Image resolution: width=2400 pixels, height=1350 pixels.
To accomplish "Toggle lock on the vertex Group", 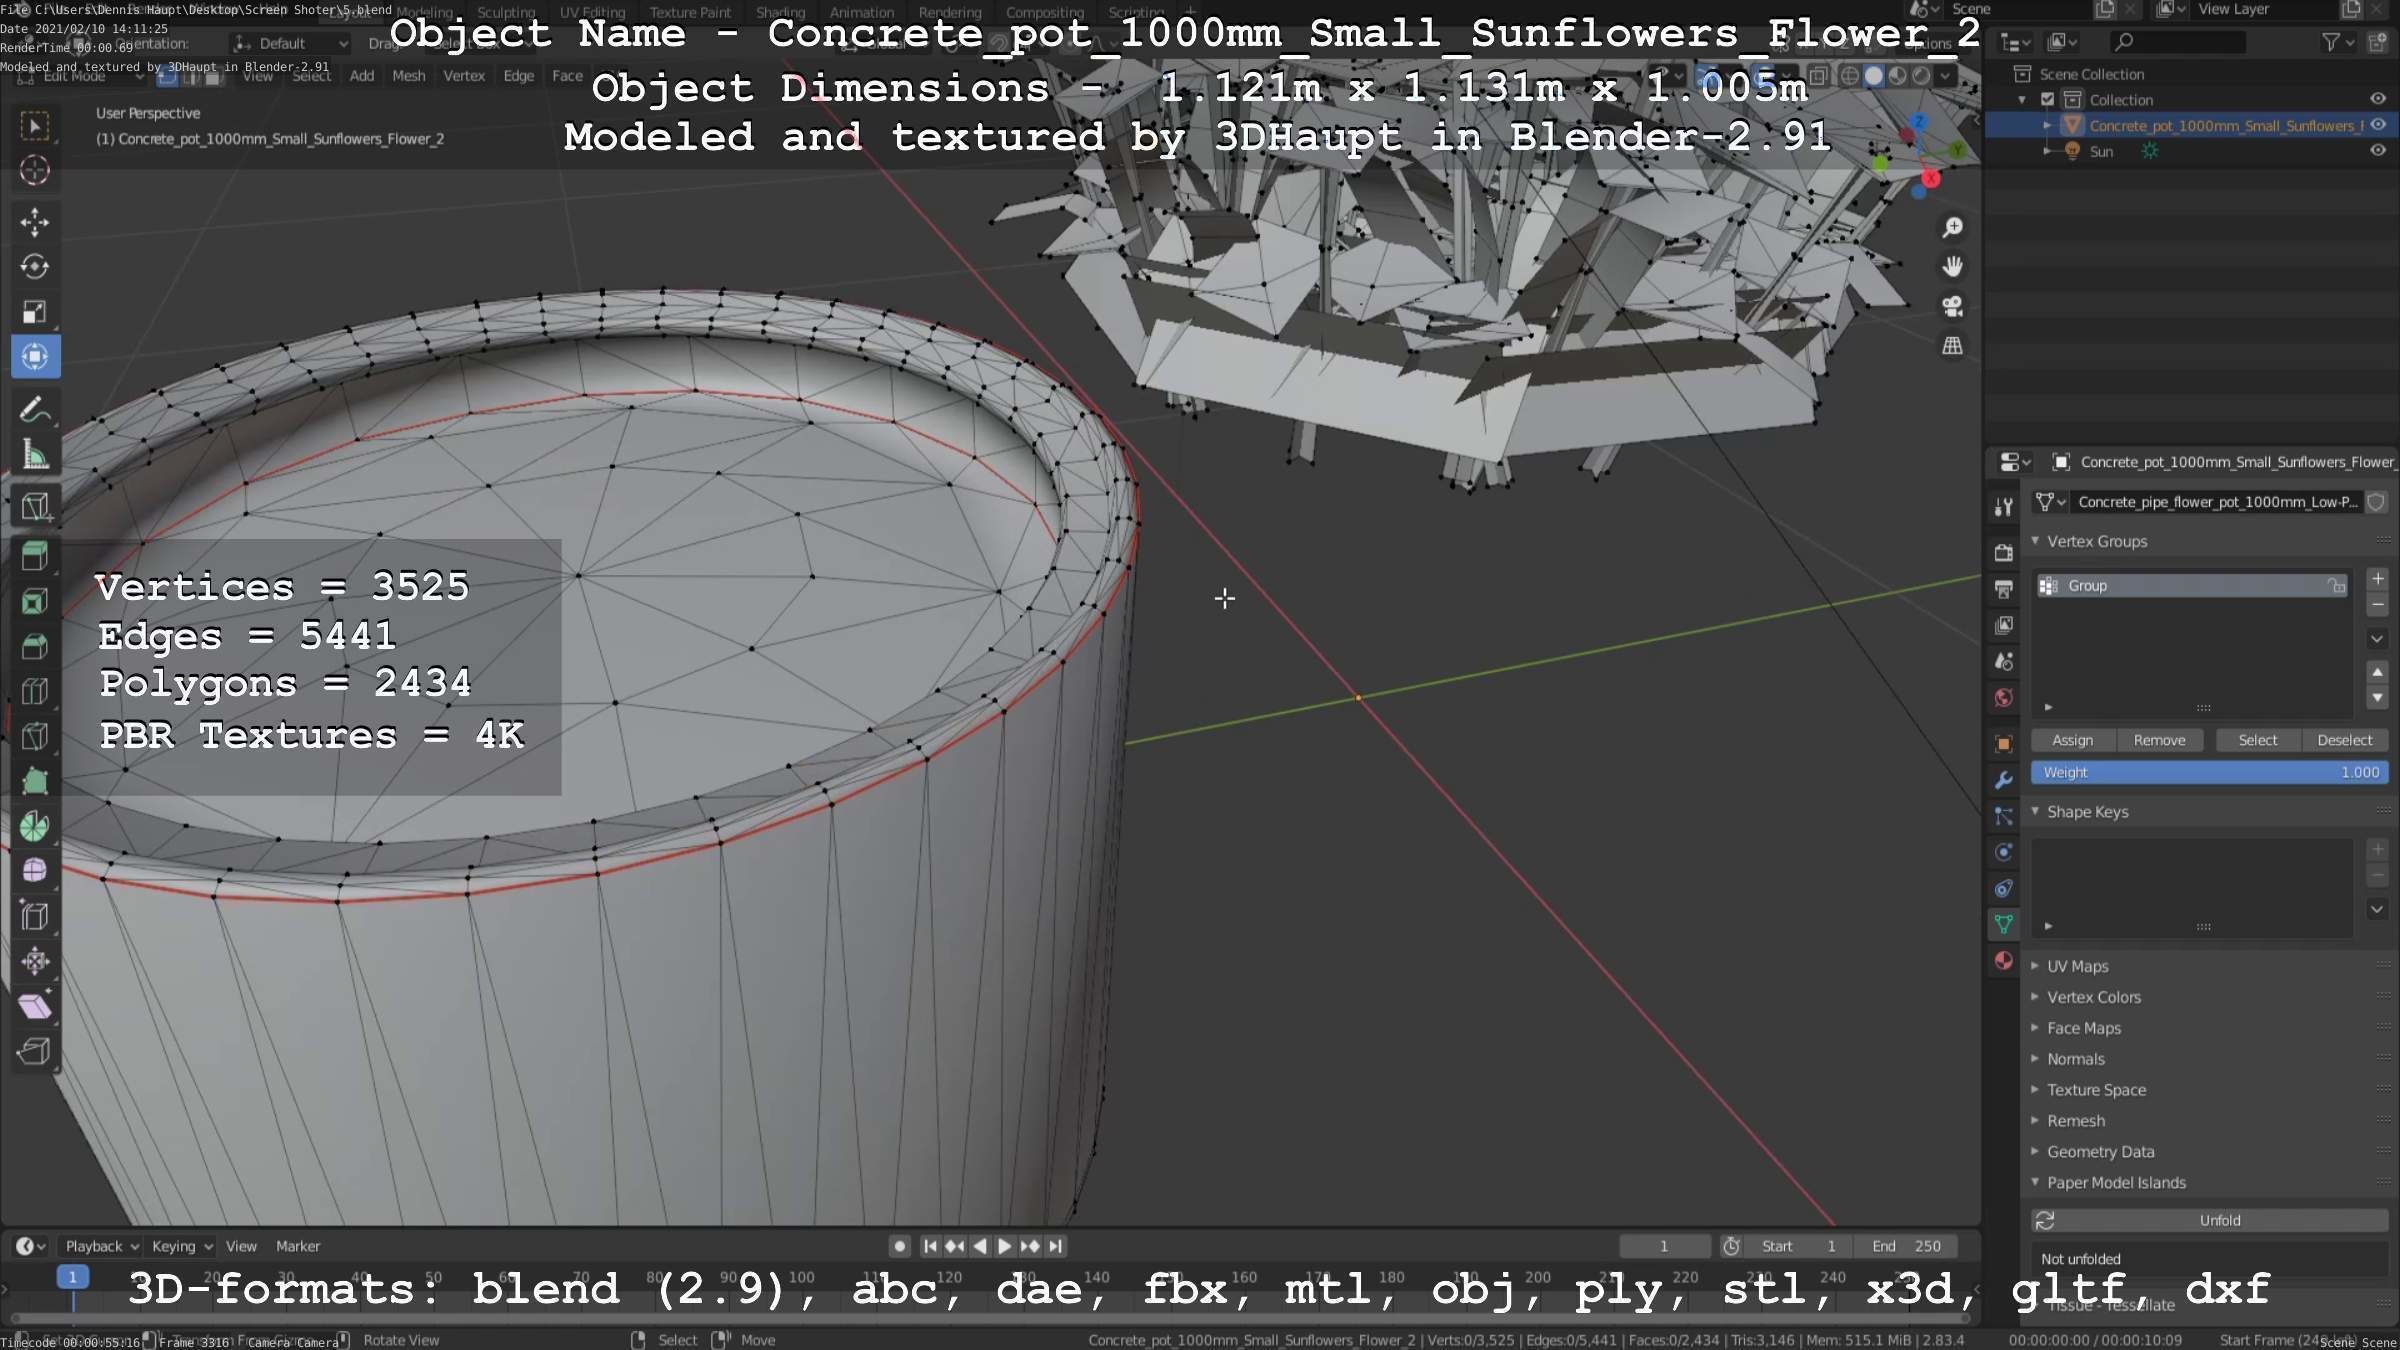I will click(2336, 585).
